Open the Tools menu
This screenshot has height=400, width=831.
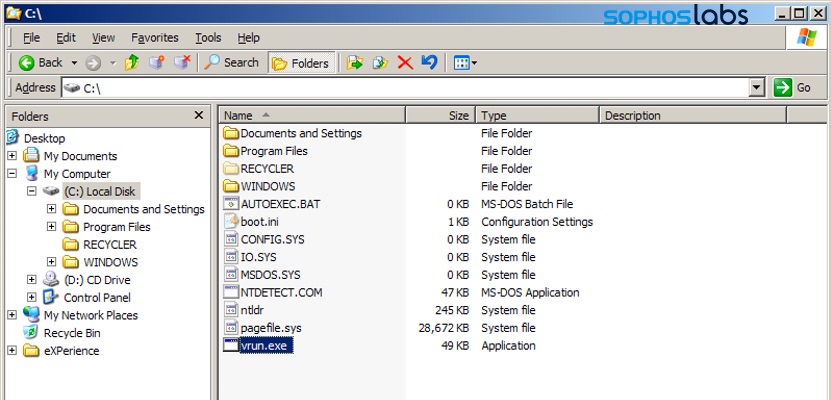click(x=208, y=38)
